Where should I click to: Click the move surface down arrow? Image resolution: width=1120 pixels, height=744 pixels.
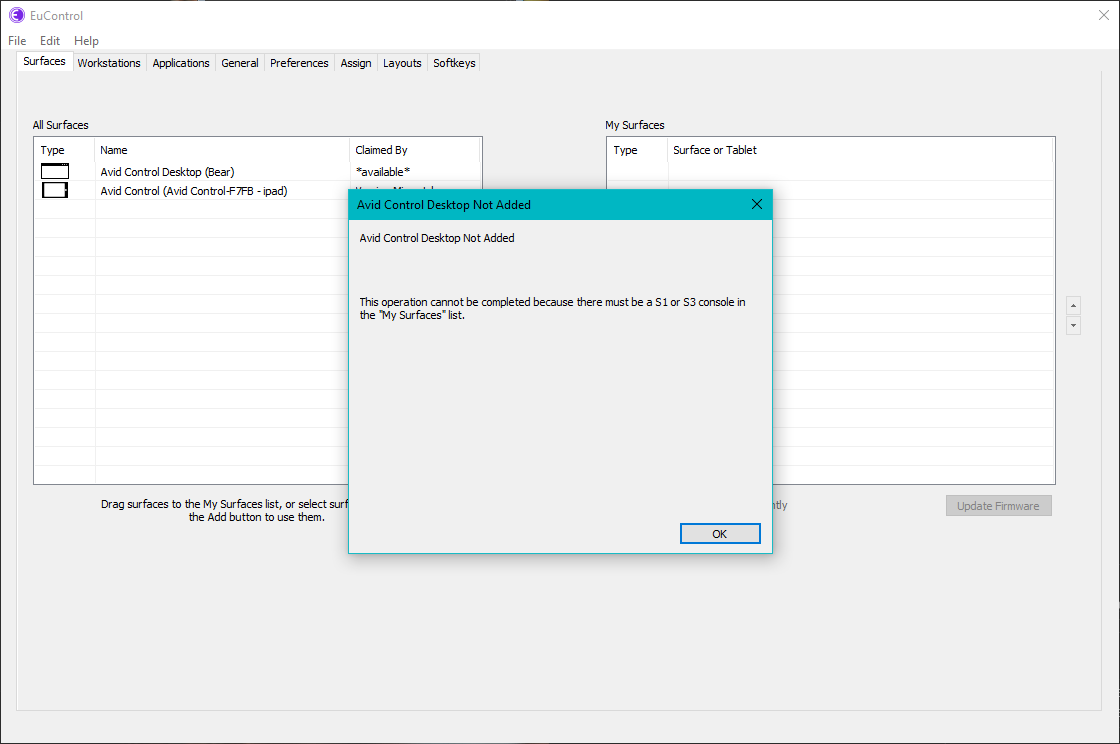point(1073,326)
